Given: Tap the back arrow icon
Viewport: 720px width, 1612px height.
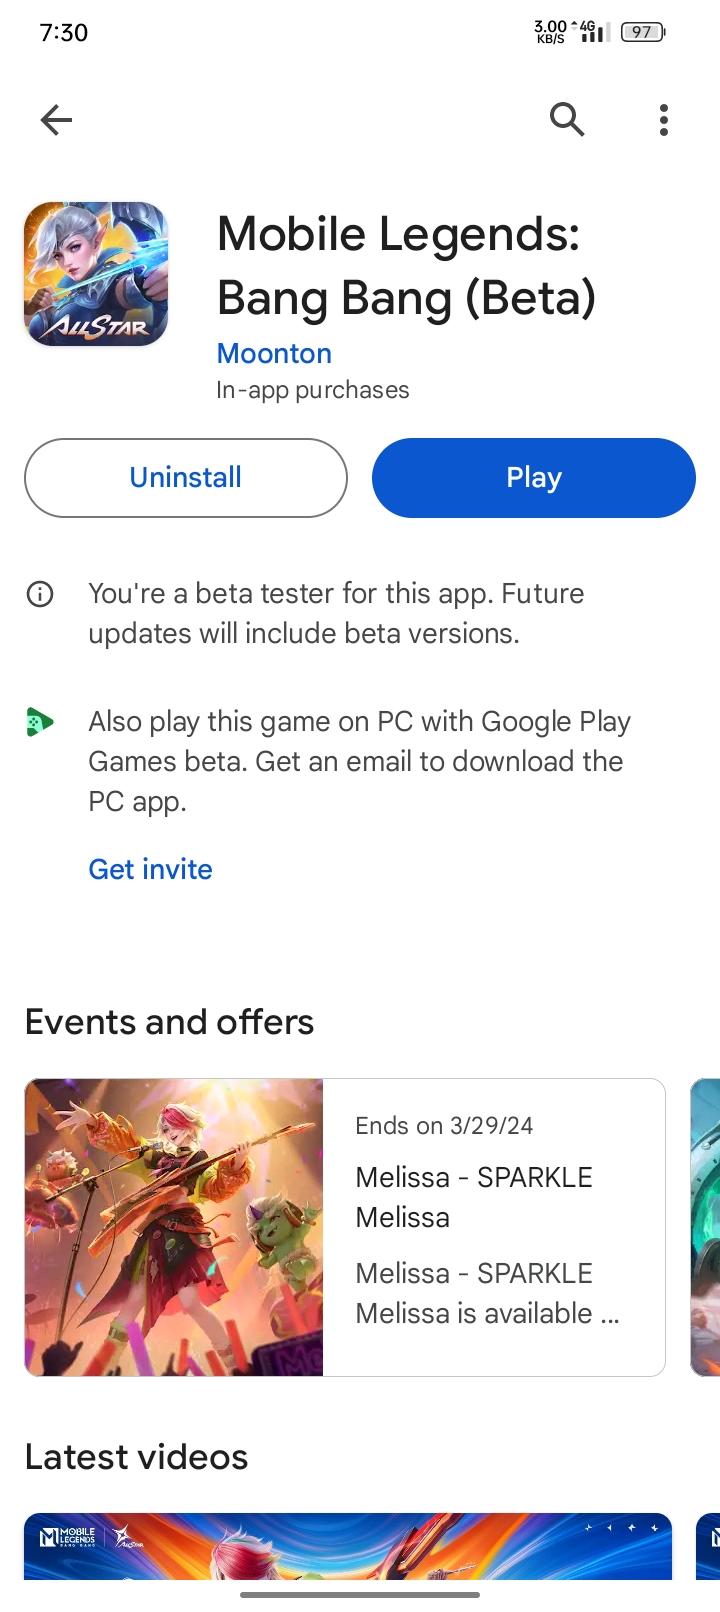Looking at the screenshot, I should point(56,121).
